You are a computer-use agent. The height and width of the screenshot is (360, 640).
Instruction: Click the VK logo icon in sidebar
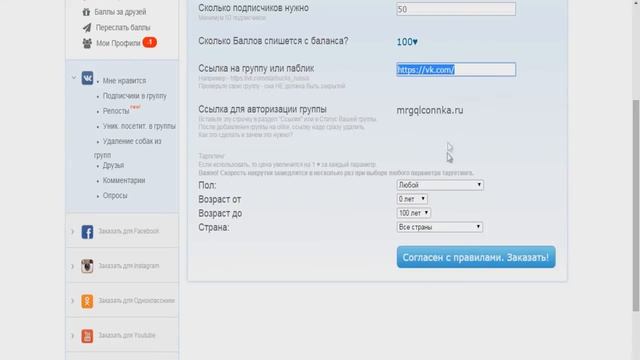pos(87,78)
